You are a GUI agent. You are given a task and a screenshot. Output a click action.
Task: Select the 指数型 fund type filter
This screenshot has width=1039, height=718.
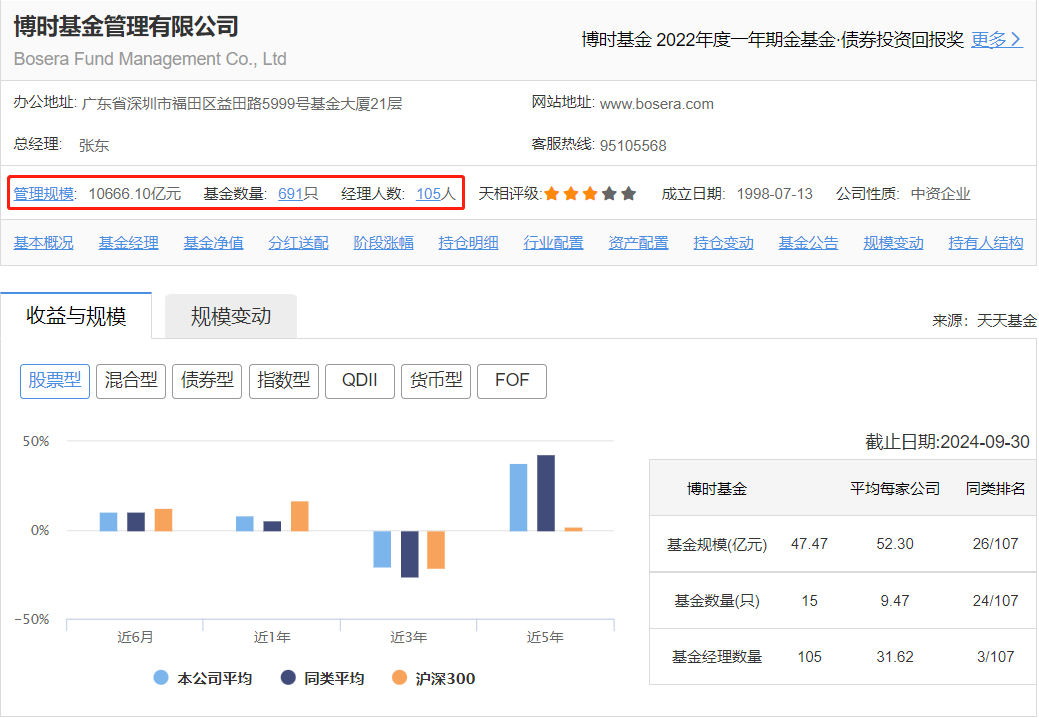click(x=284, y=381)
